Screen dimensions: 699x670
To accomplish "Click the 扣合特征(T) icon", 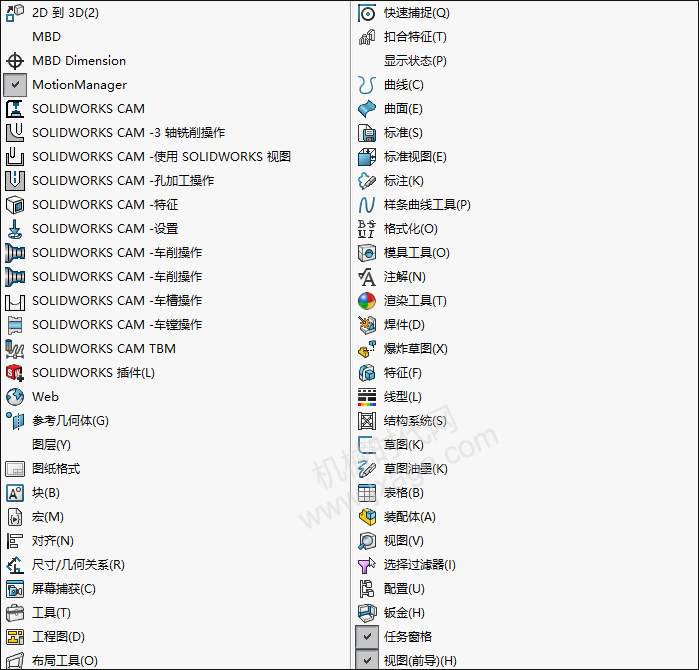I will (x=367, y=37).
